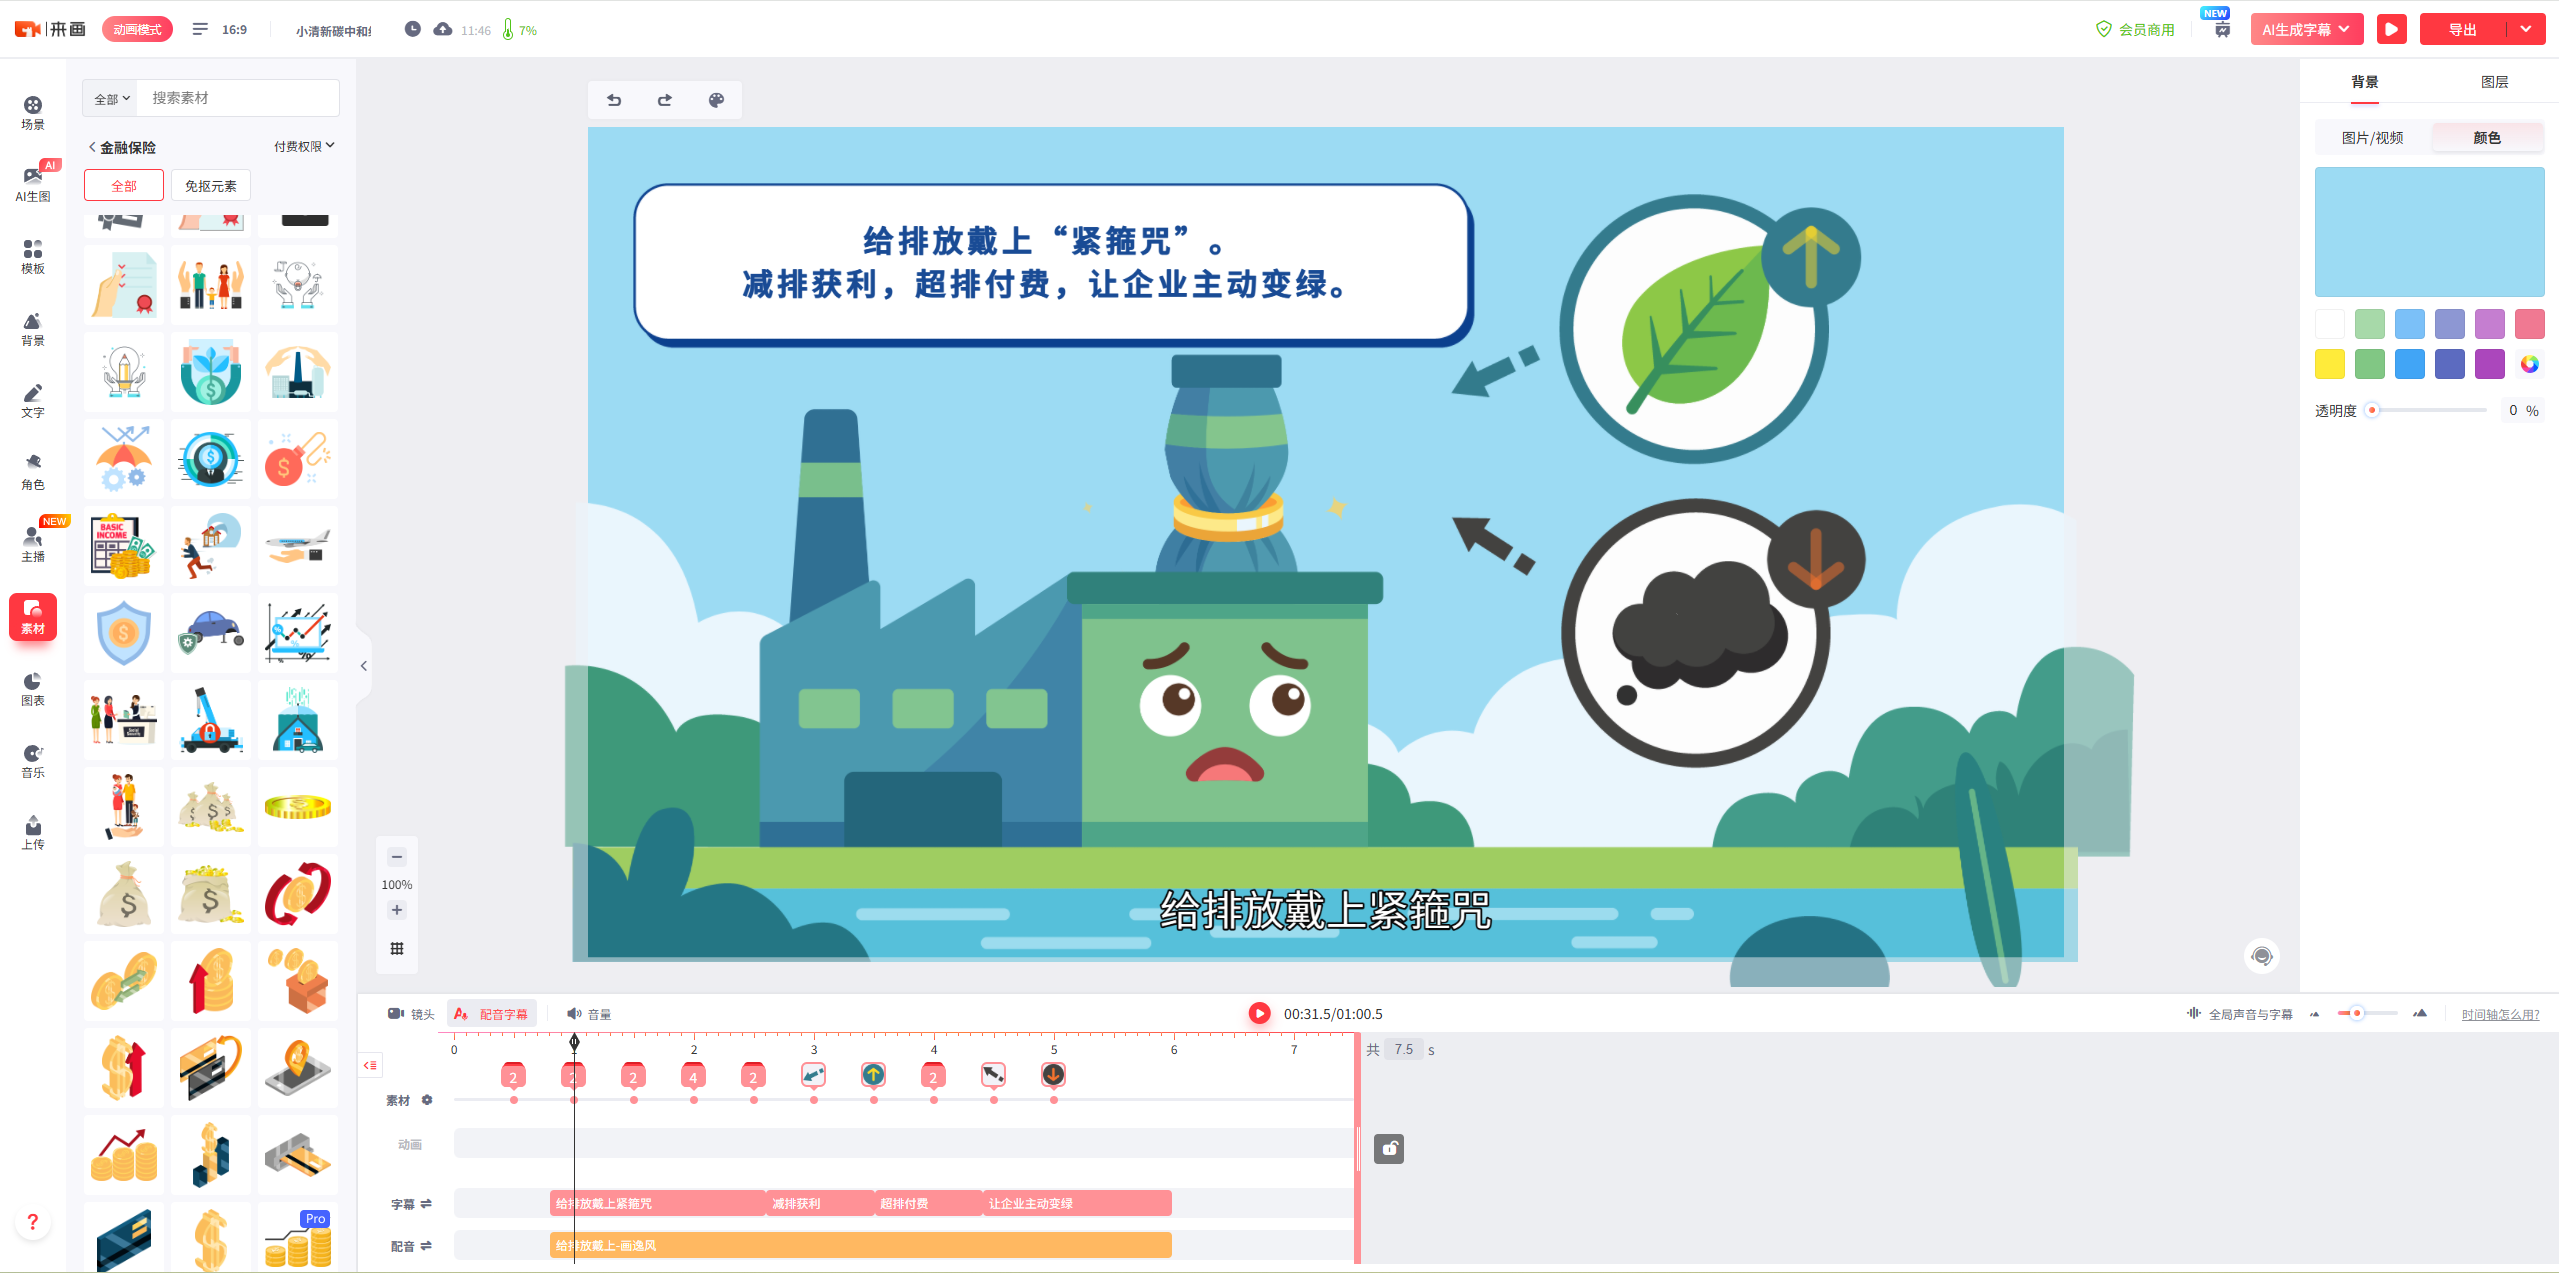Click the redo arrow icon
This screenshot has height=1273, width=2559.
[x=665, y=100]
